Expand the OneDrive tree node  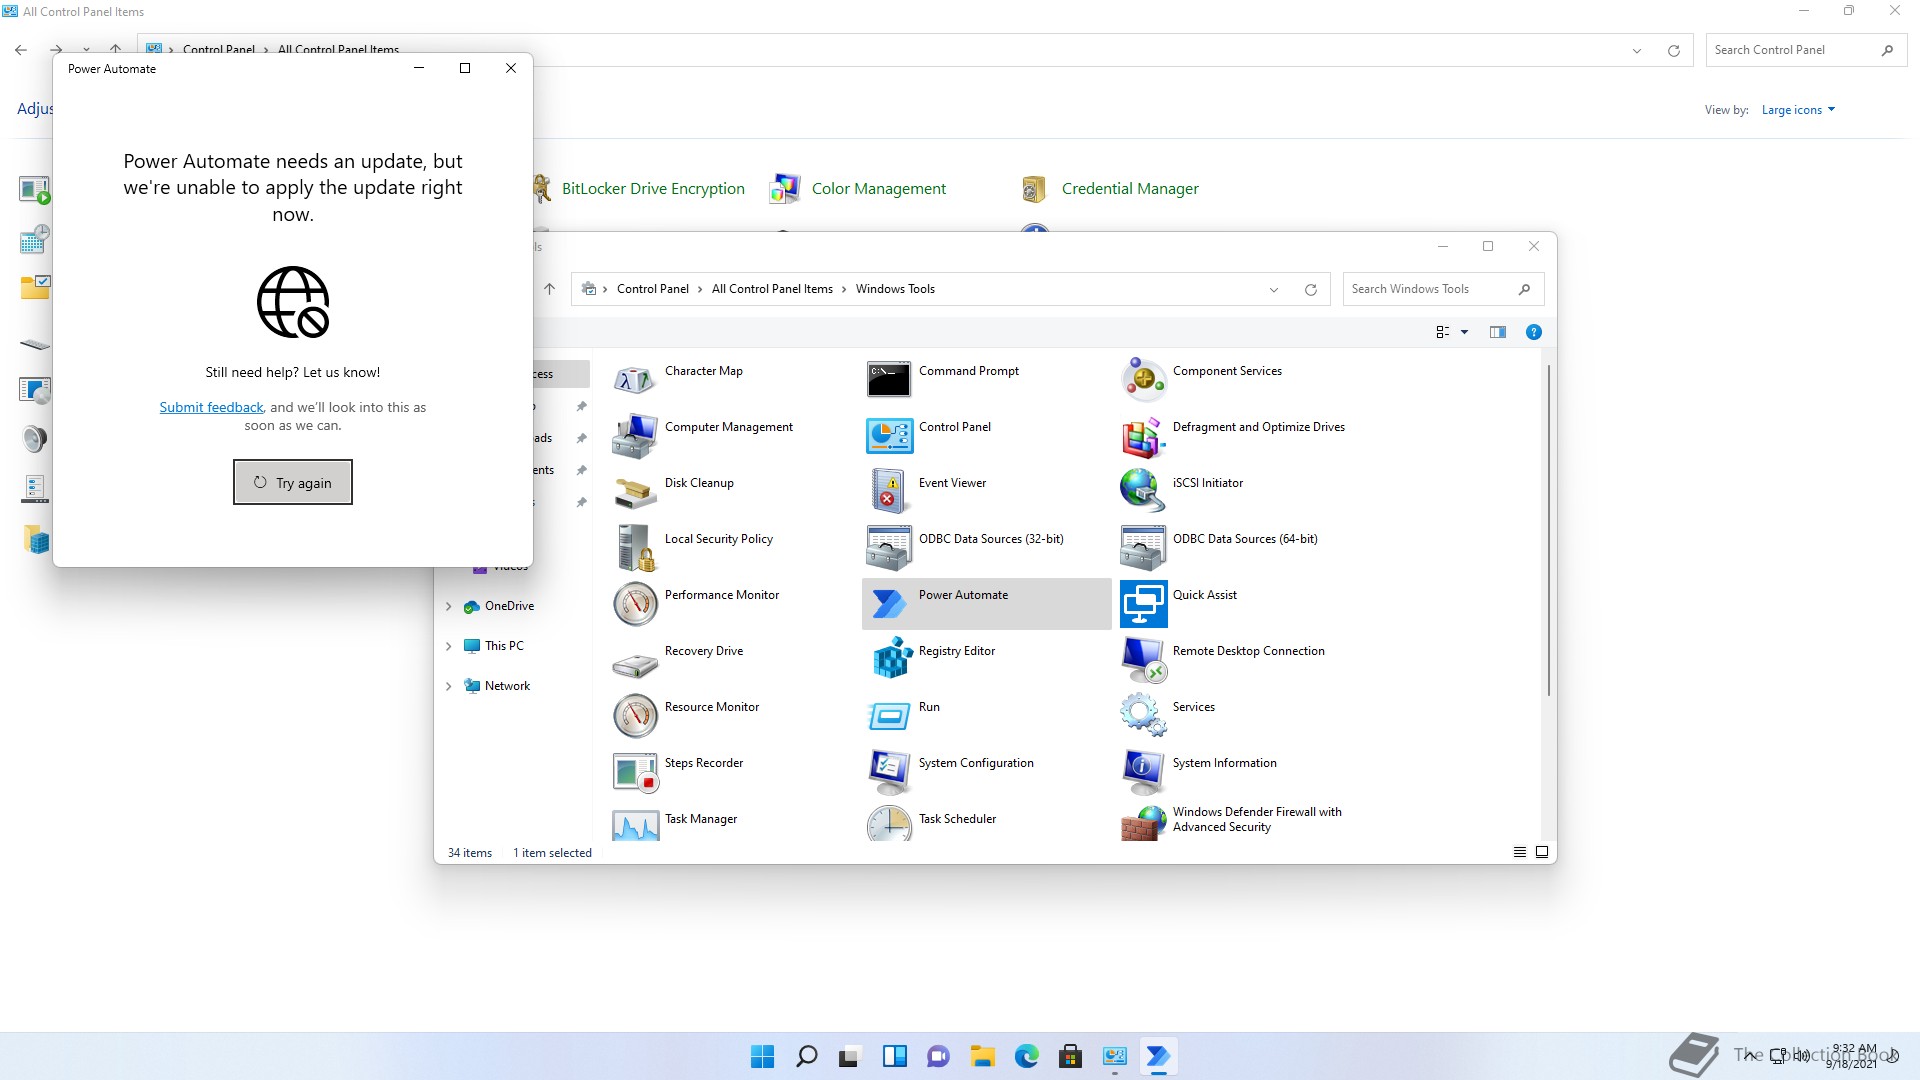tap(449, 606)
